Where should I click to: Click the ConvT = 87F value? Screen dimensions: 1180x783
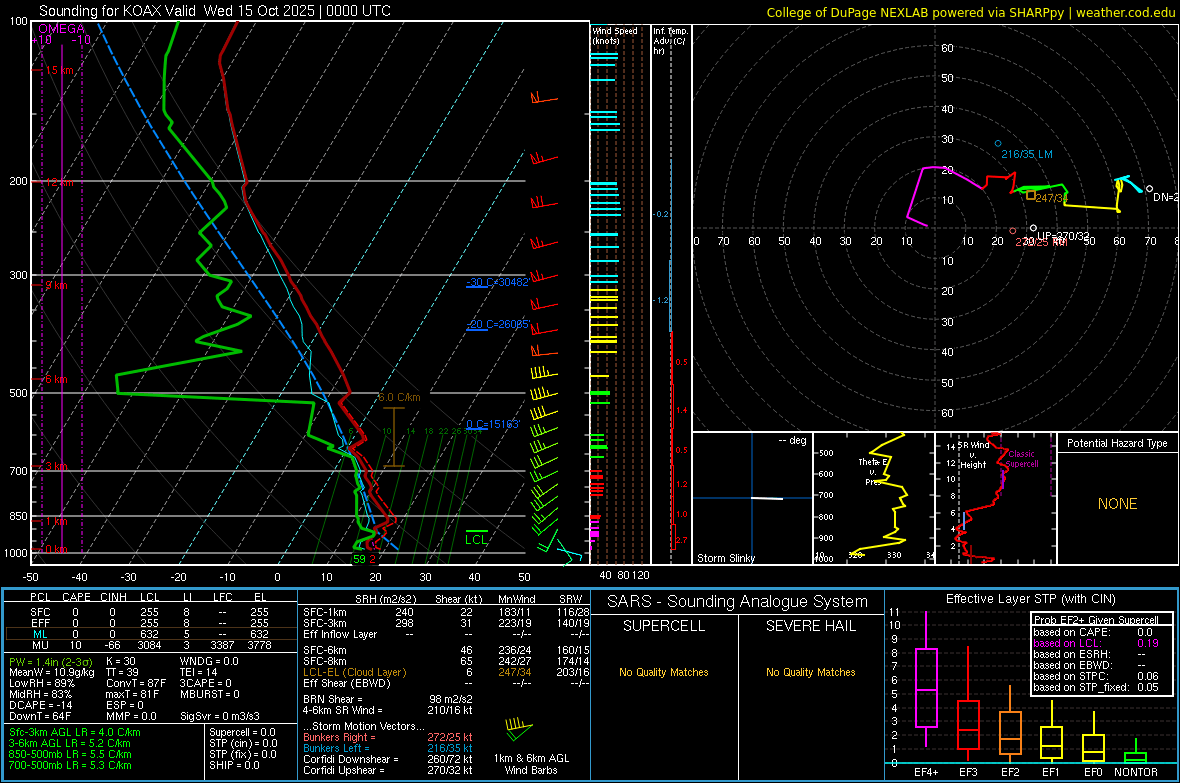[136, 684]
